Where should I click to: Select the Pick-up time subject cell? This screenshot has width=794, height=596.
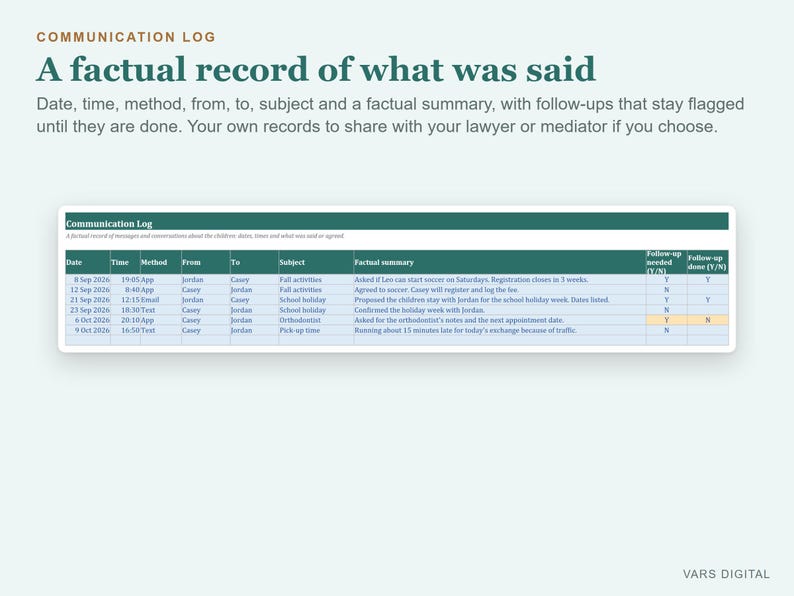pyautogui.click(x=316, y=330)
